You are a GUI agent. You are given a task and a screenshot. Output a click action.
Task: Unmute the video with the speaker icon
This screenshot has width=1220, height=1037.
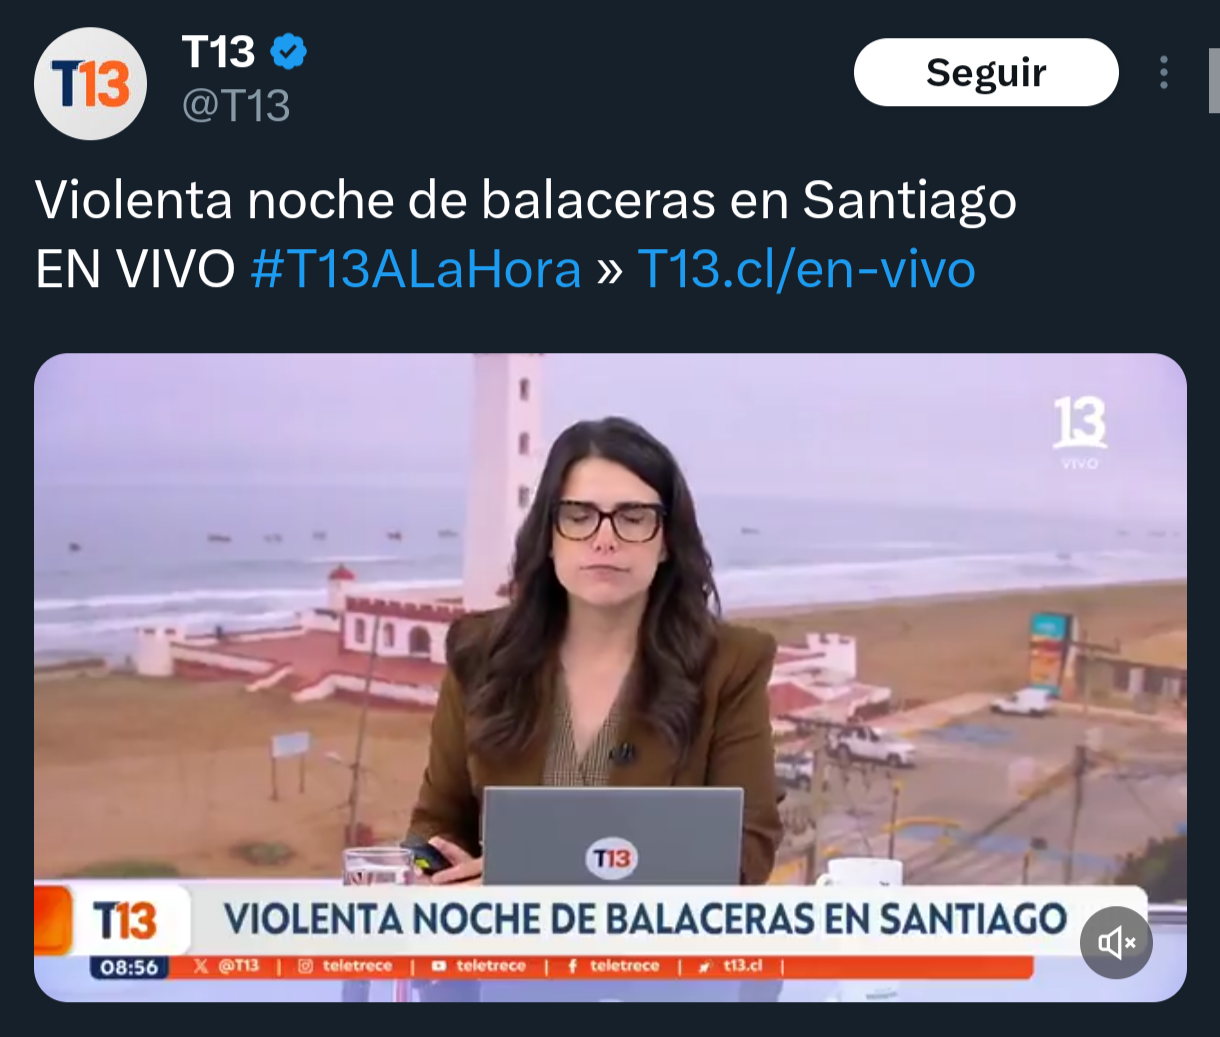point(1116,942)
